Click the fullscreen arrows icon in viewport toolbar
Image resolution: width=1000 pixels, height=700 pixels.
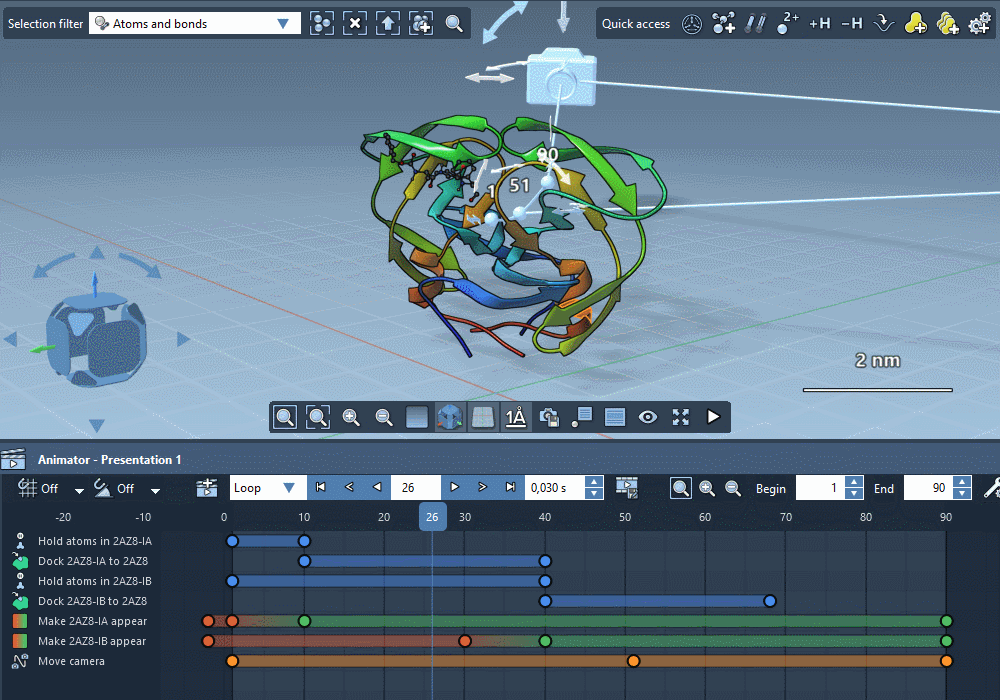(681, 417)
